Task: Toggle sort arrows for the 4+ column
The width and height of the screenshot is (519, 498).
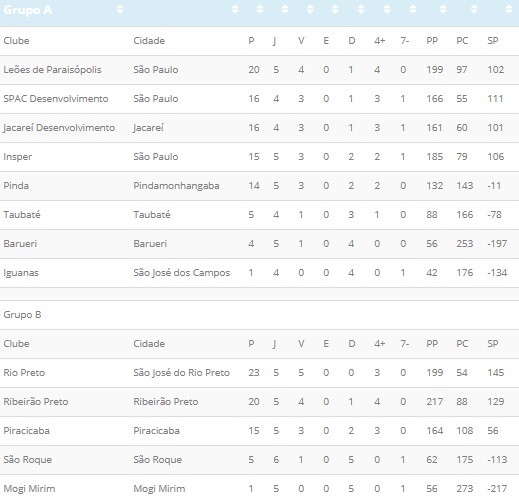Action: (x=387, y=9)
